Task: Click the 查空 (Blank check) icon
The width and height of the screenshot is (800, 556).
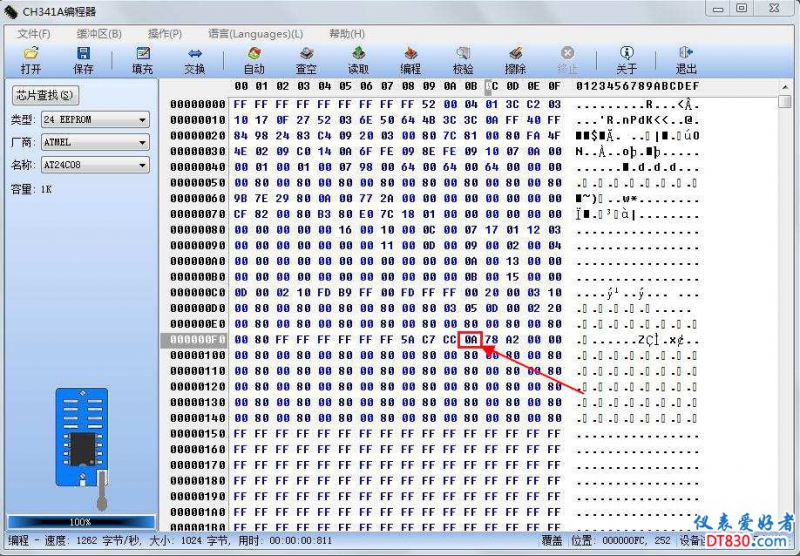Action: click(306, 59)
